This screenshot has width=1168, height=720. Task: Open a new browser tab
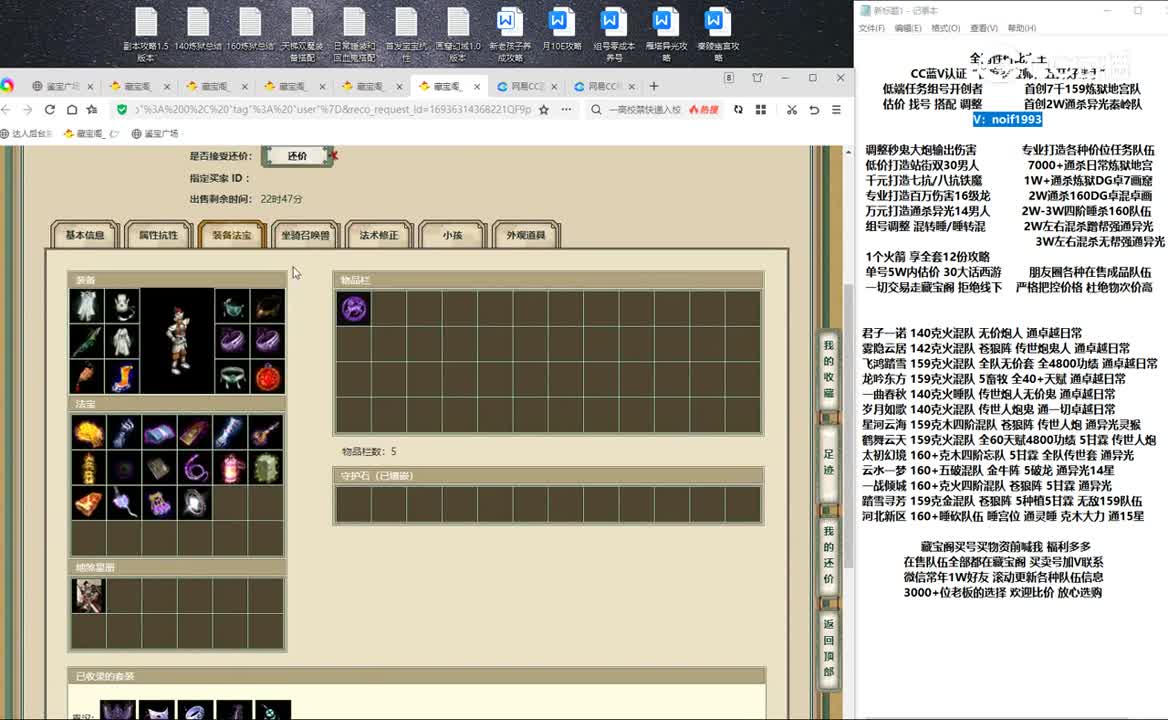[x=653, y=86]
